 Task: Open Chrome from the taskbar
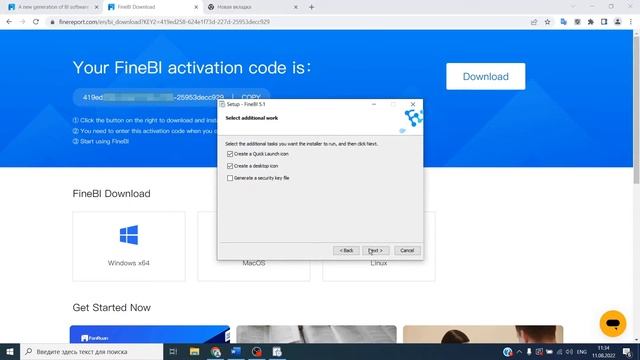pyautogui.click(x=216, y=351)
